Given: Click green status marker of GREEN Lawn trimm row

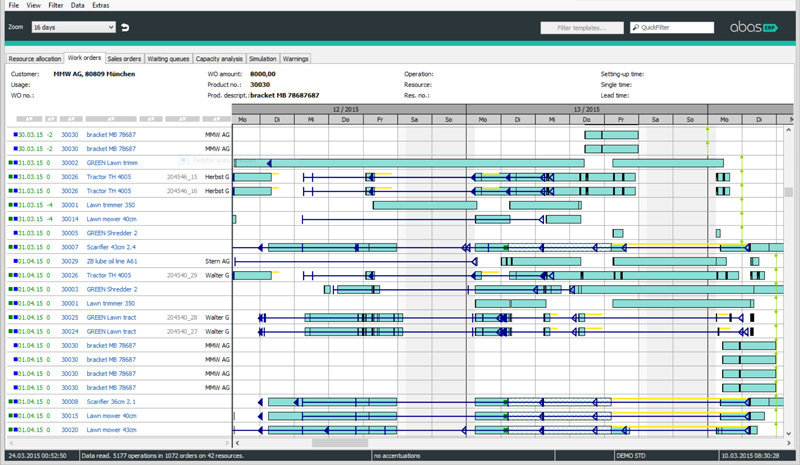Looking at the screenshot, I should [x=10, y=162].
